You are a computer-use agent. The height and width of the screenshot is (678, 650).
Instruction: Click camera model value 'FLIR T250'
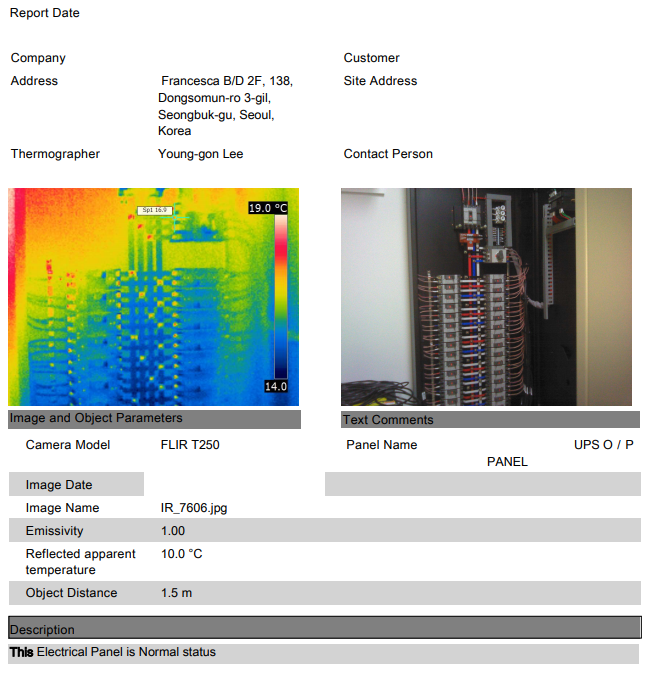point(190,445)
